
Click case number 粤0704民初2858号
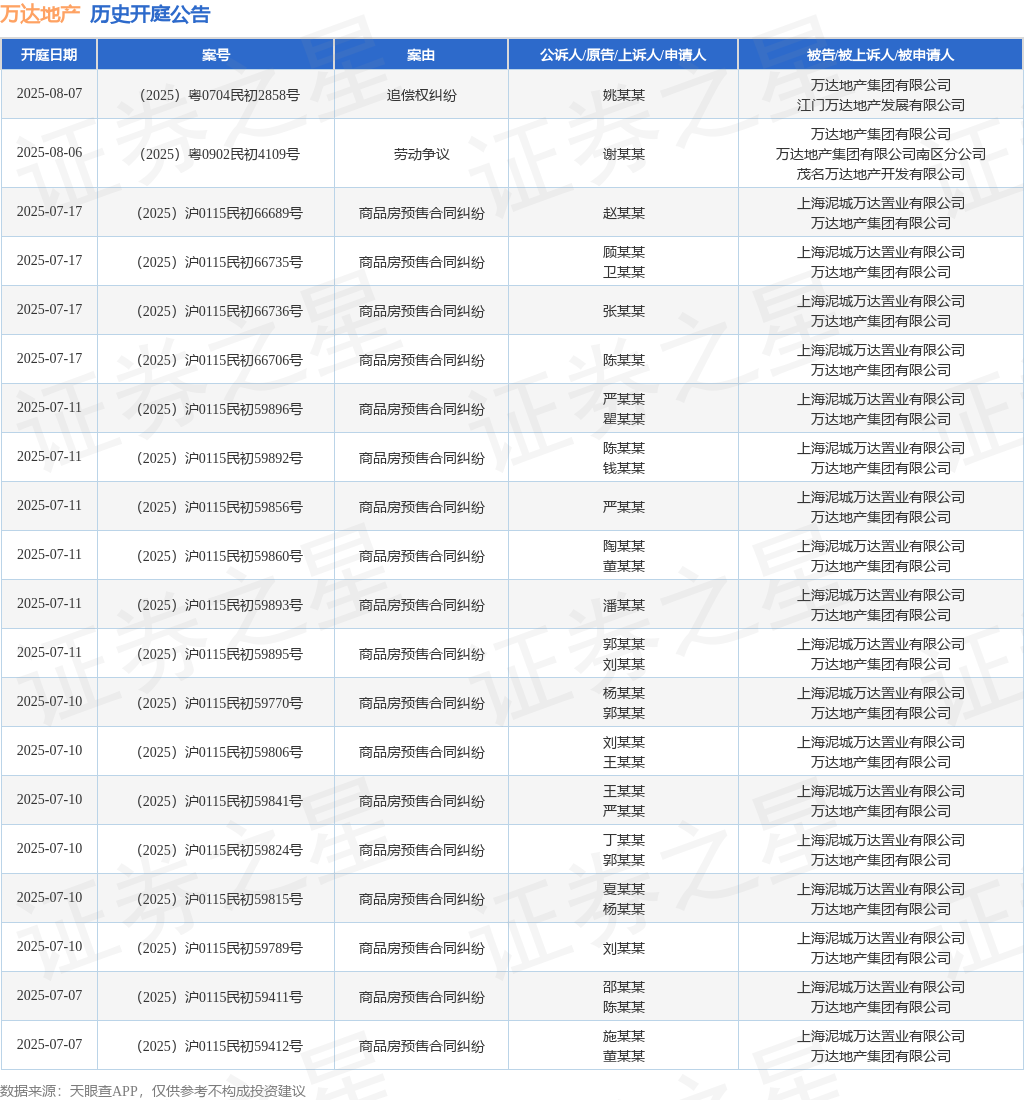(x=220, y=95)
